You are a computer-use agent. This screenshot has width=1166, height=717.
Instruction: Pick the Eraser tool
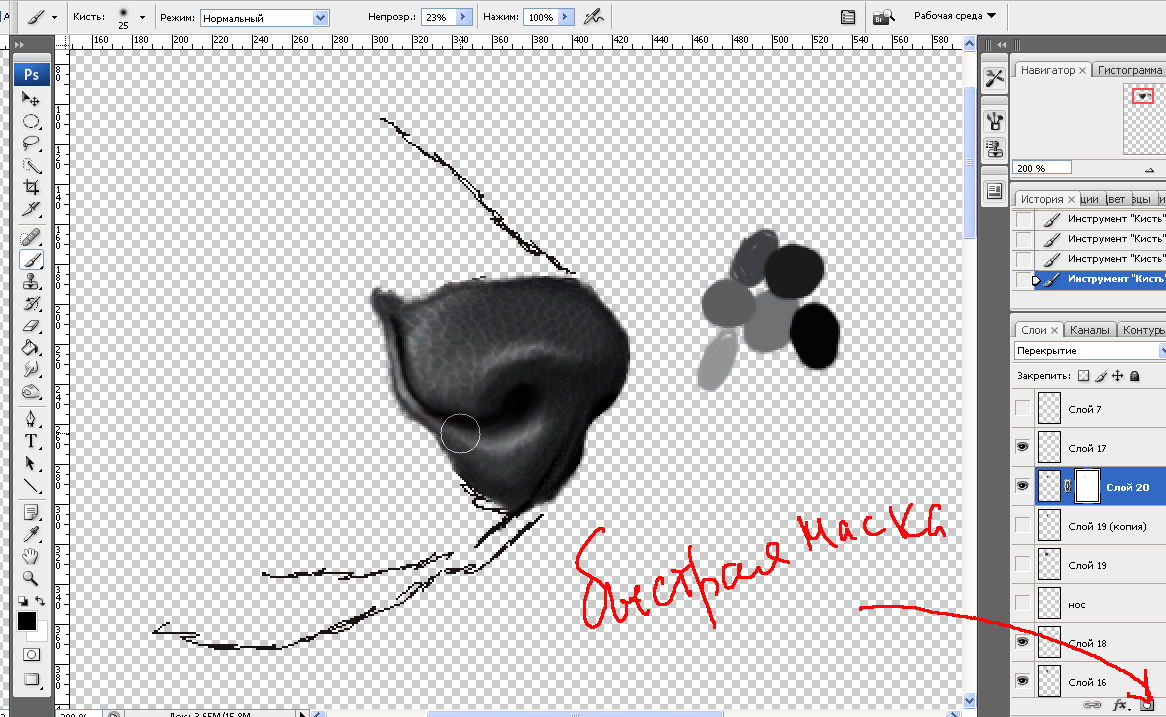click(x=32, y=326)
